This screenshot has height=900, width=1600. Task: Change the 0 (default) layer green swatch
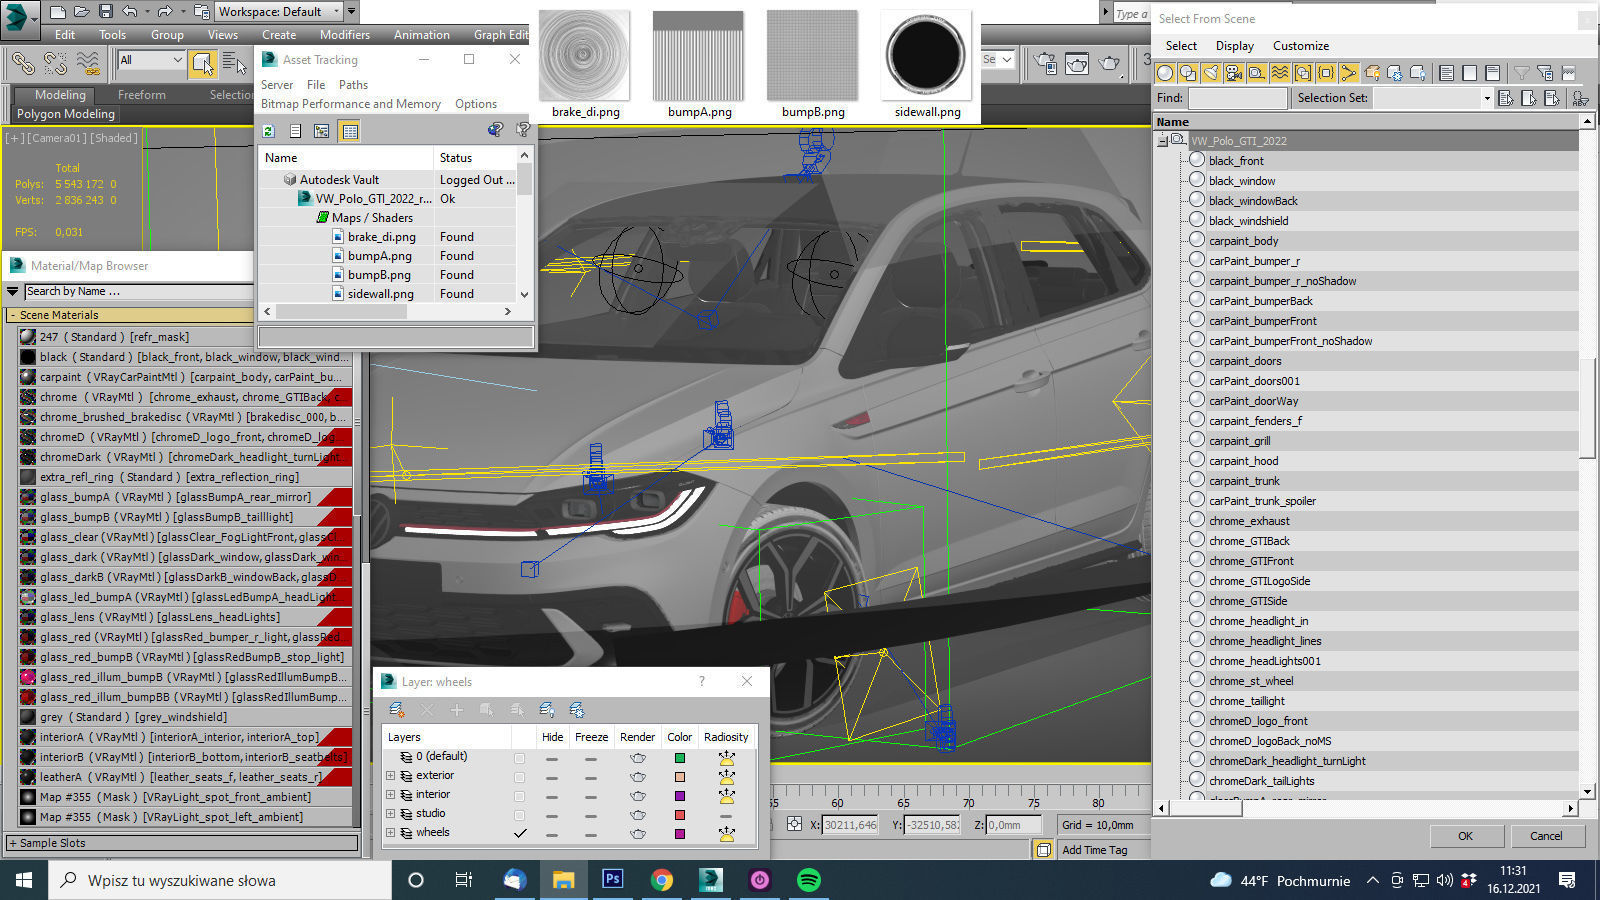point(680,758)
